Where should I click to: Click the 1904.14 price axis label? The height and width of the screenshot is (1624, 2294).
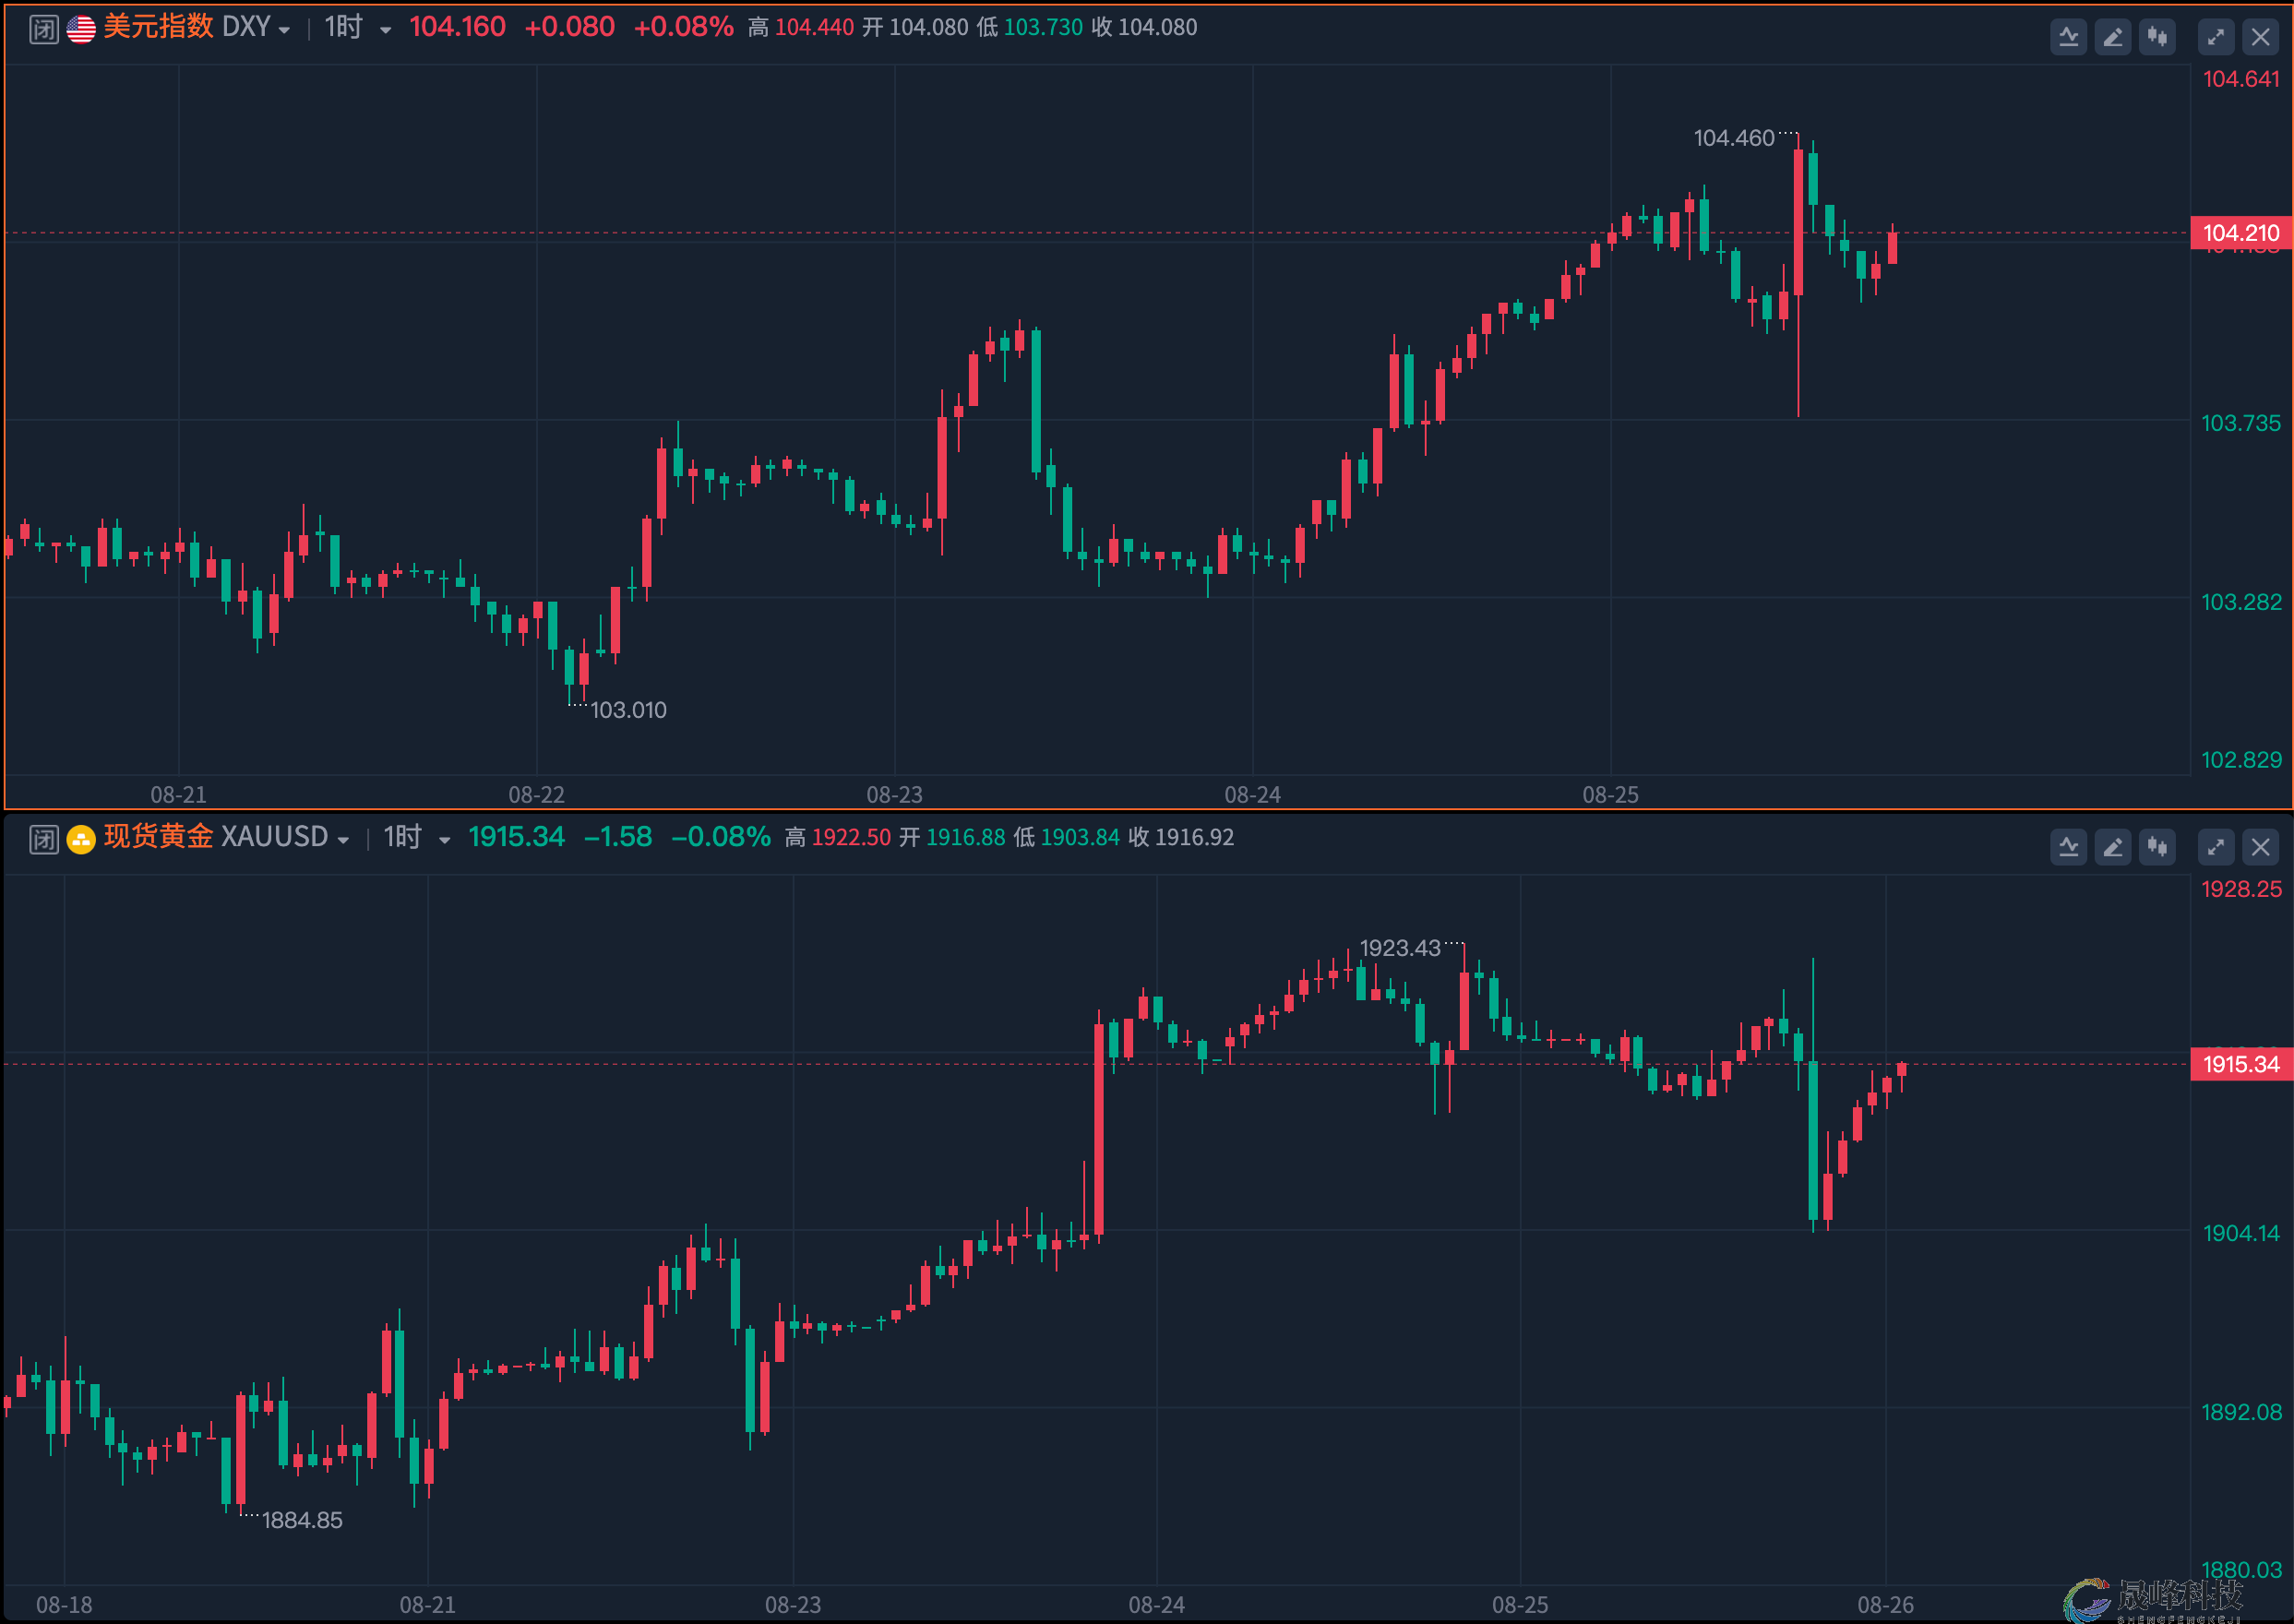click(x=2241, y=1233)
